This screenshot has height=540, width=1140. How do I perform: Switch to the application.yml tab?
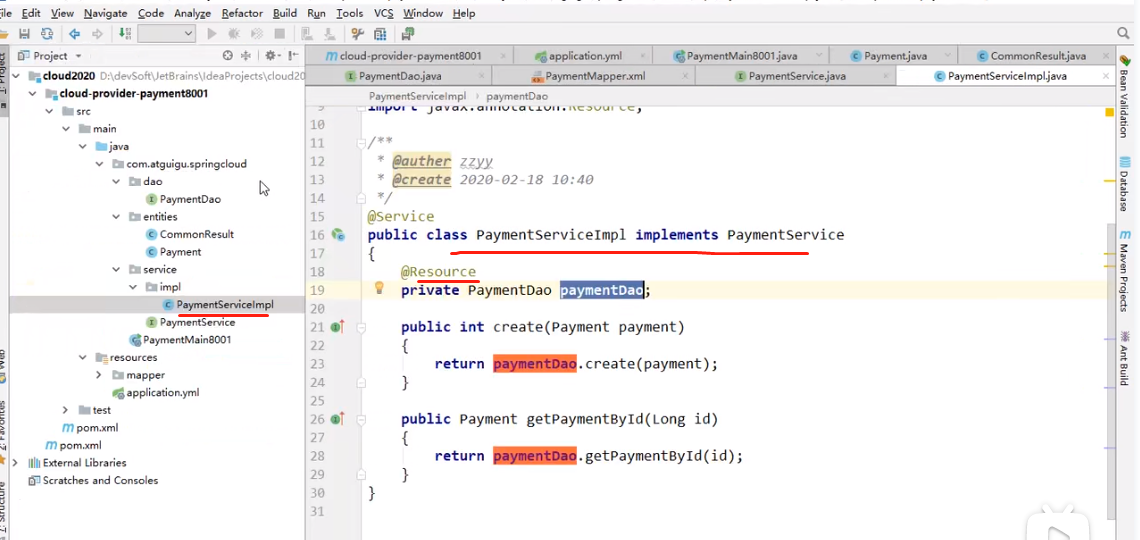pos(585,55)
